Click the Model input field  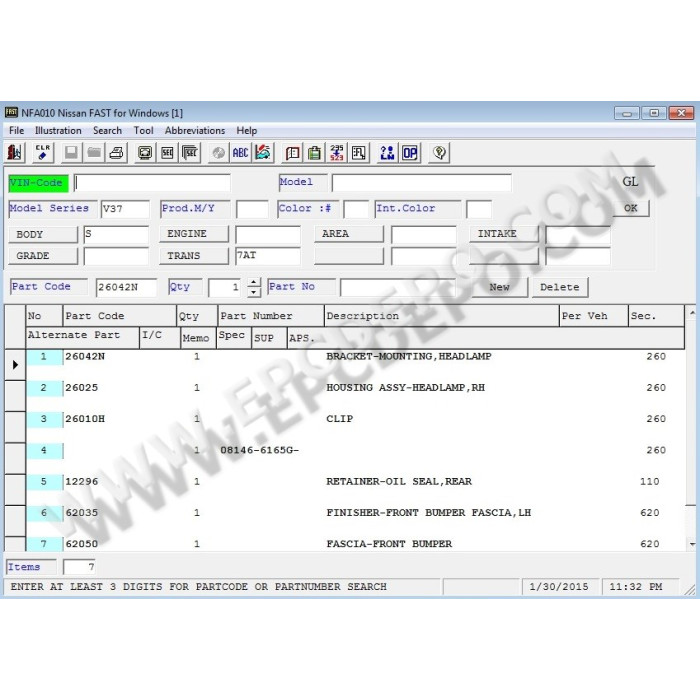[x=422, y=183]
